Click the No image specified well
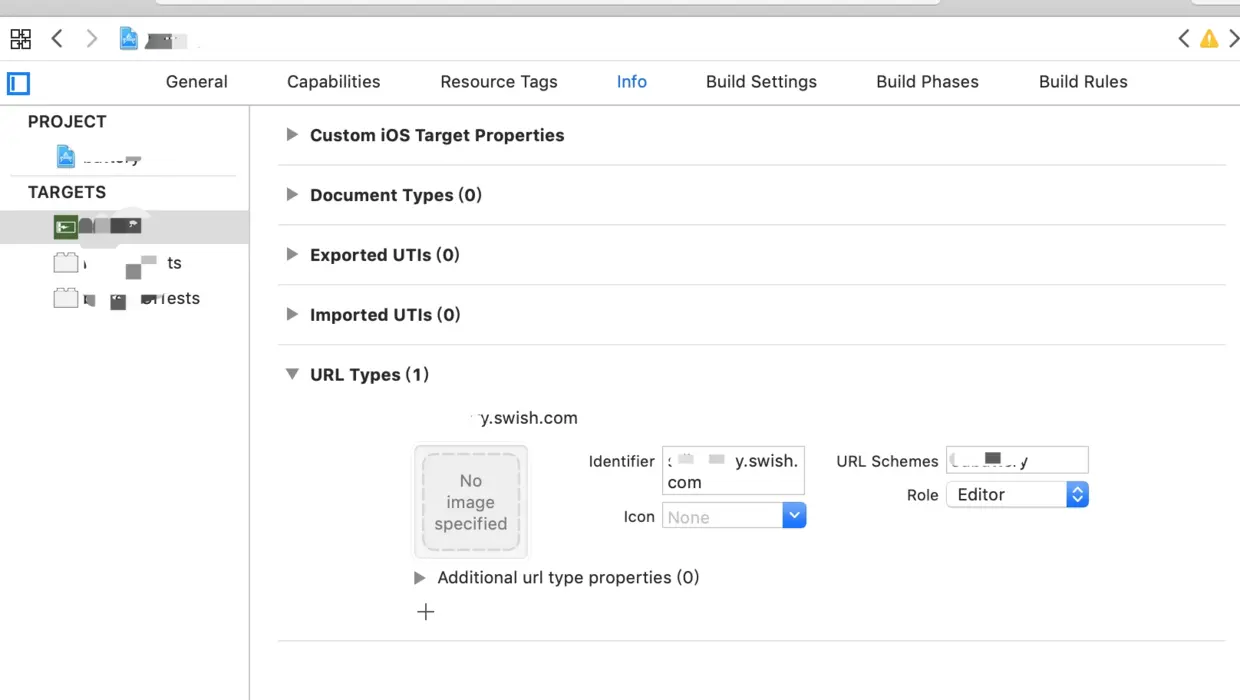 471,502
